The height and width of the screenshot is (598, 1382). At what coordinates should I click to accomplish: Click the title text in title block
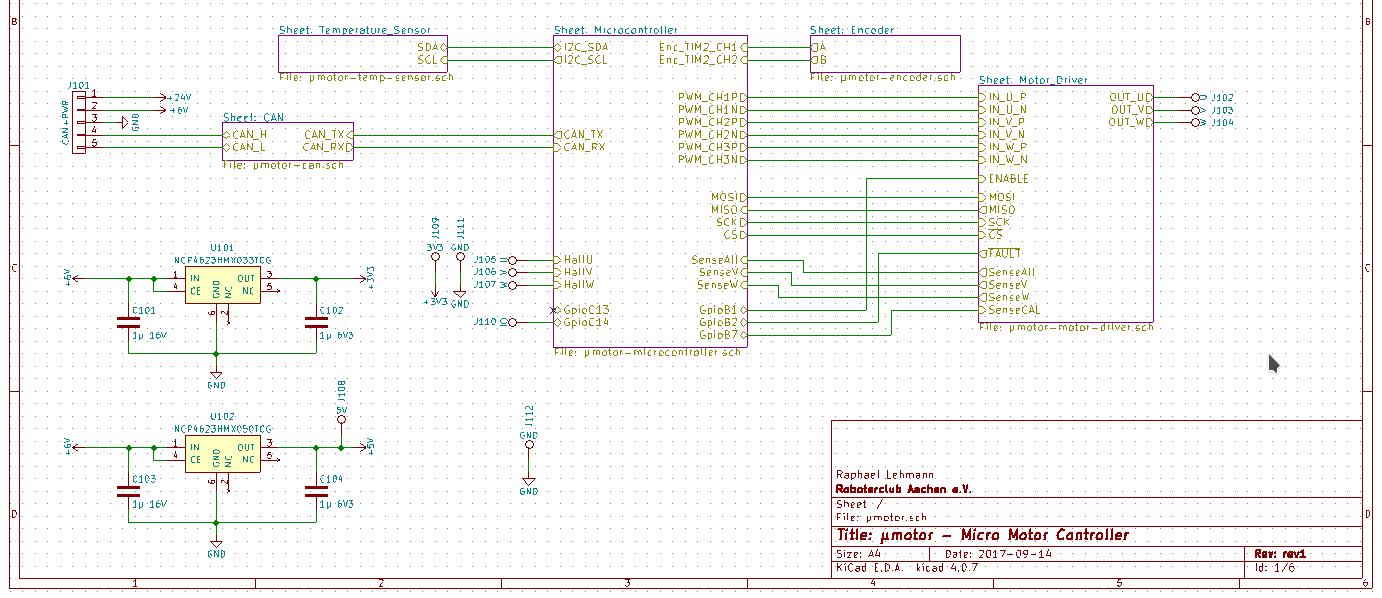982,535
